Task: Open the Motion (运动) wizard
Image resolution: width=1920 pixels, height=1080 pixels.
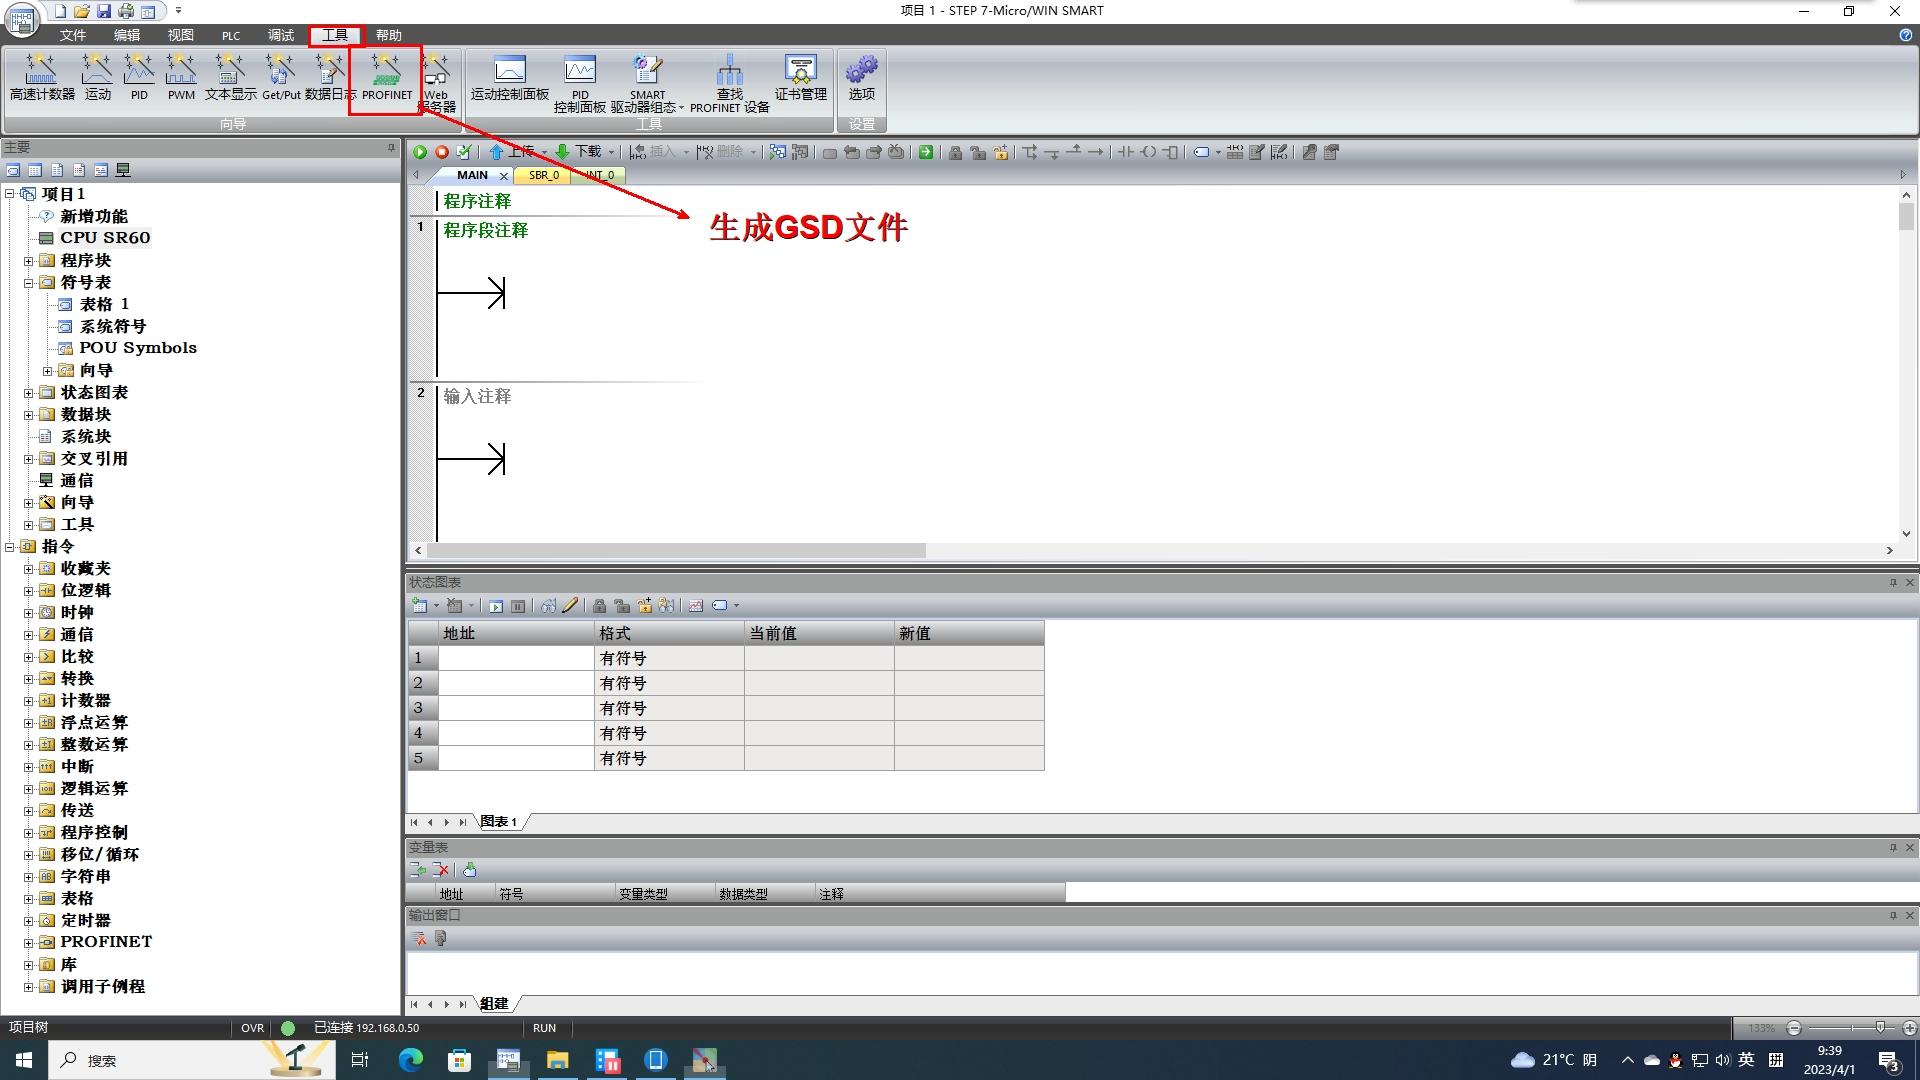Action: coord(97,77)
